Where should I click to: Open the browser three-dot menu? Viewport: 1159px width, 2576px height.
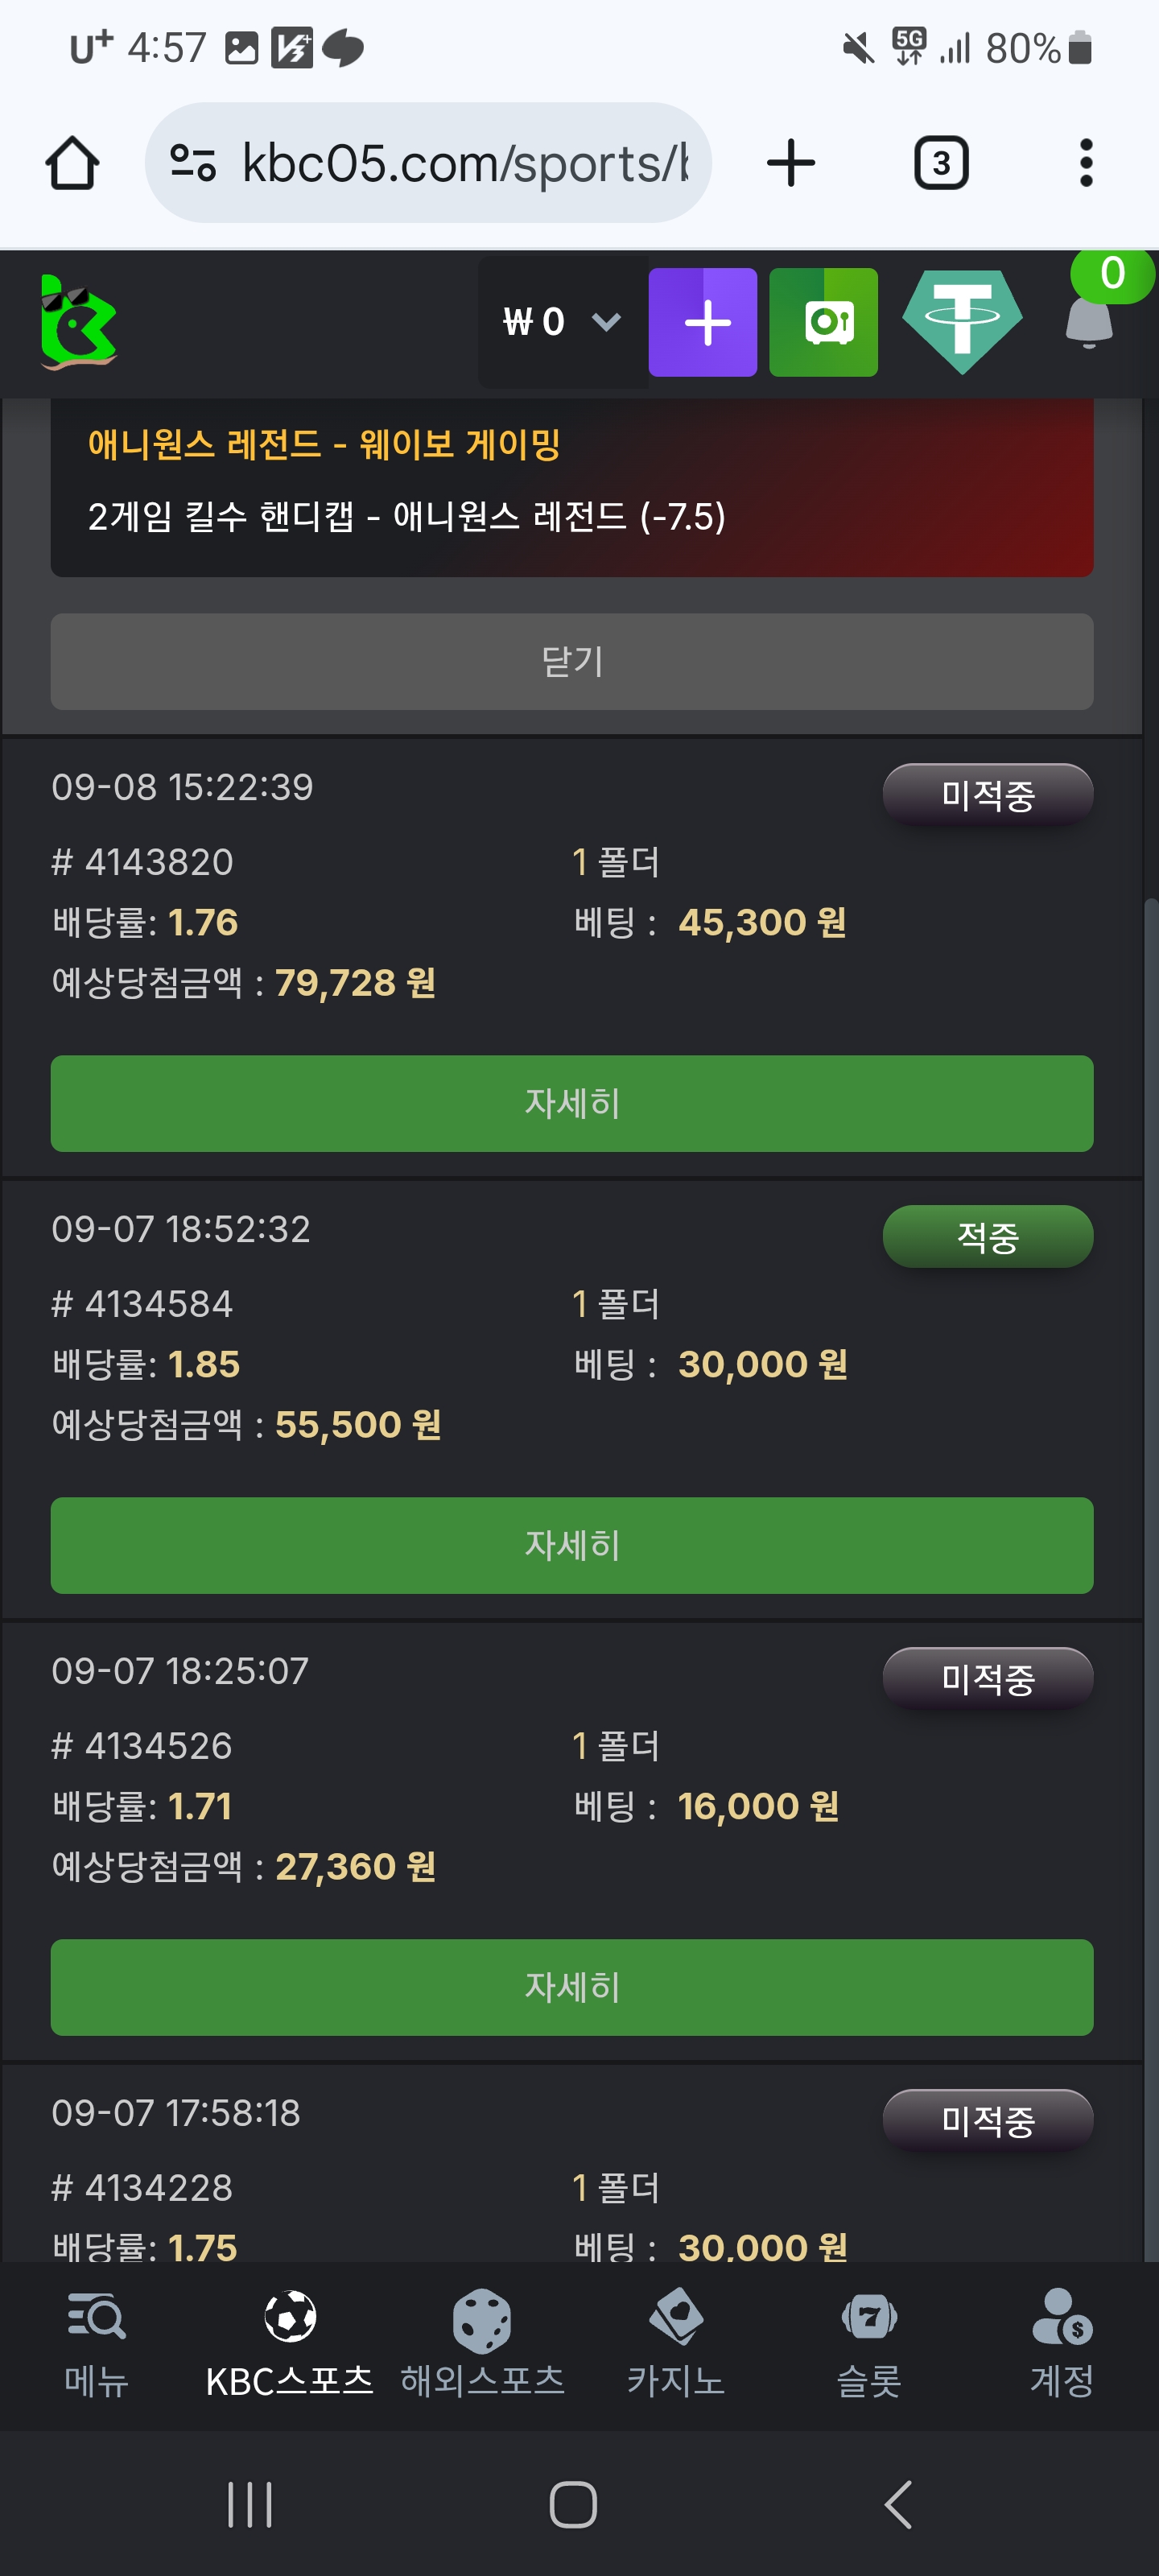(x=1086, y=163)
